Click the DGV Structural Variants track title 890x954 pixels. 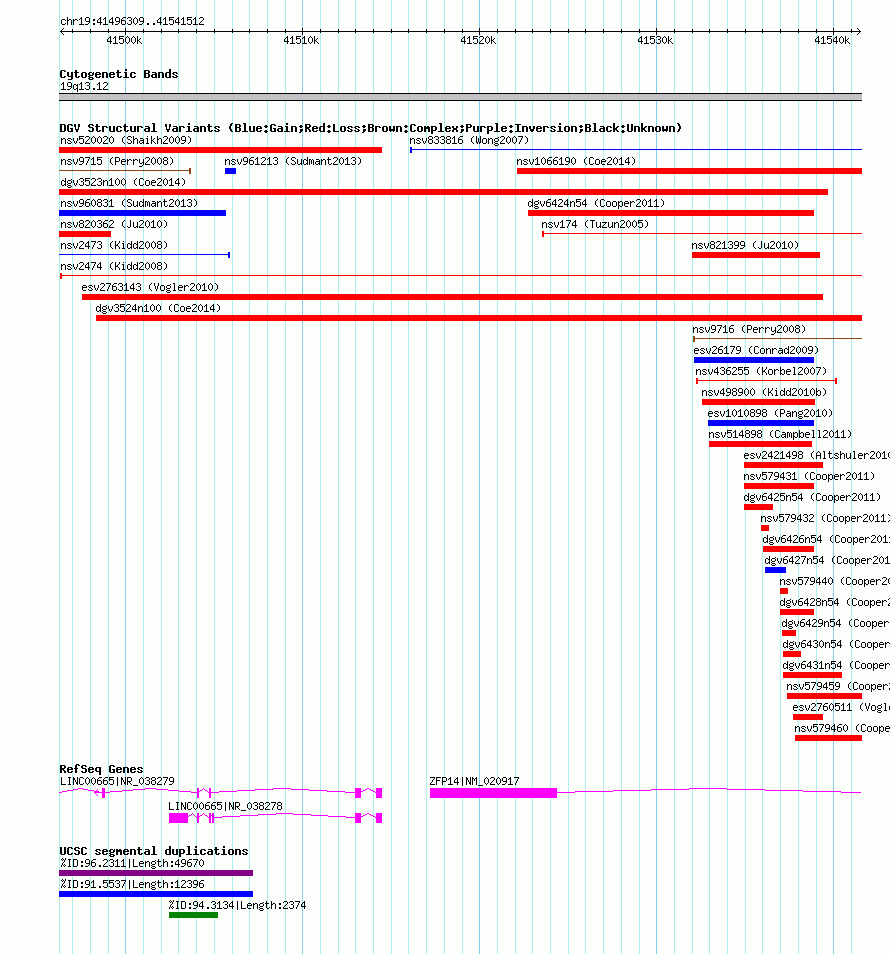pos(370,128)
